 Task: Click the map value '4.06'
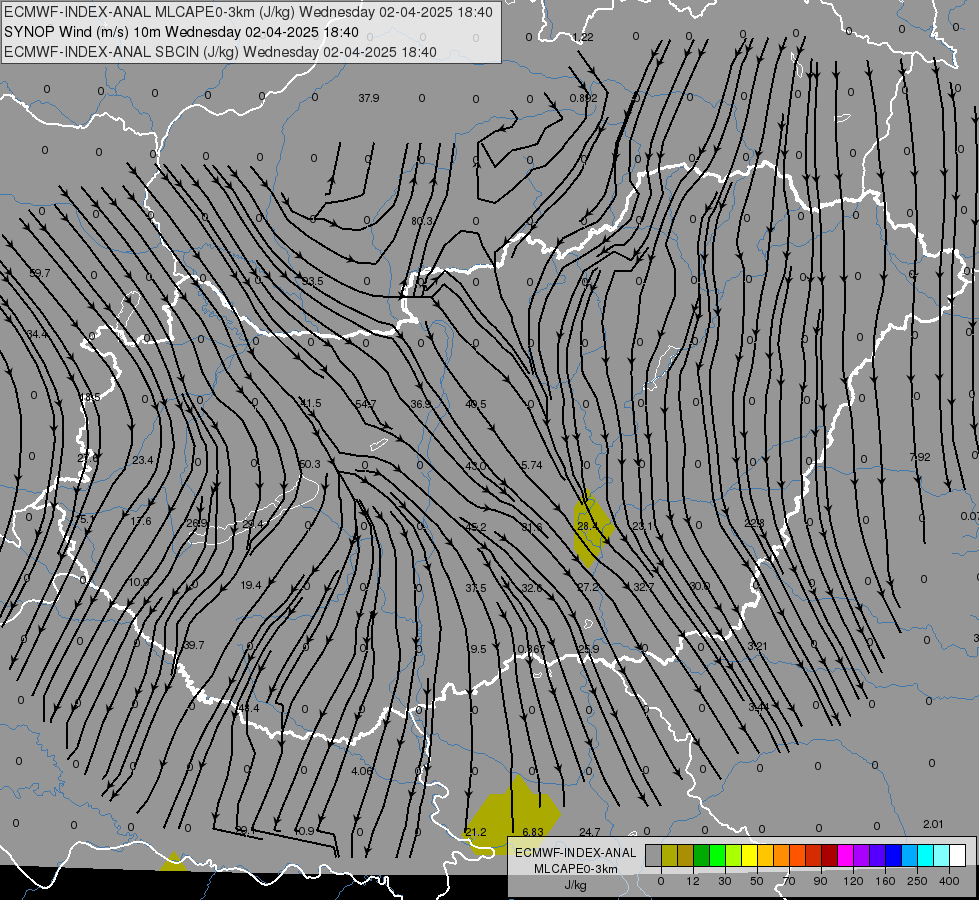362,771
